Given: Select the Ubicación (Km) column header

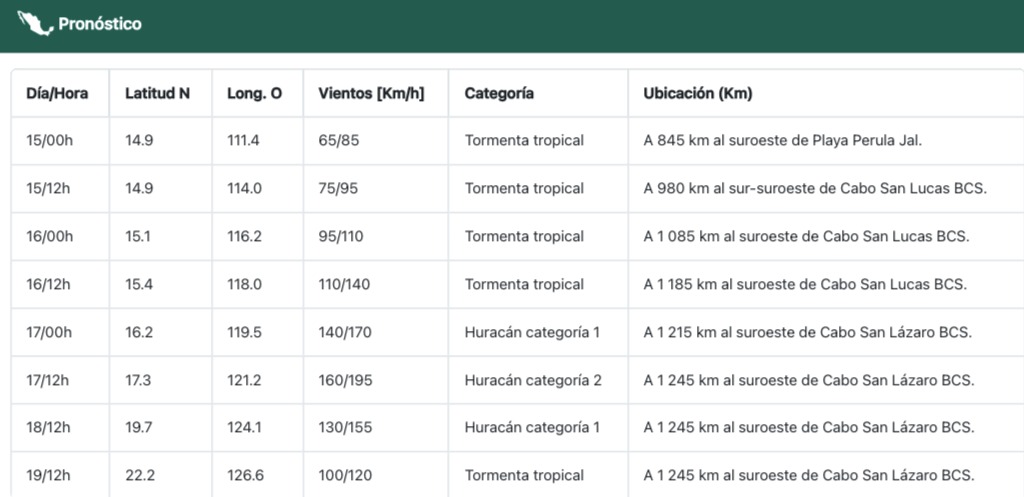Looking at the screenshot, I should (698, 93).
